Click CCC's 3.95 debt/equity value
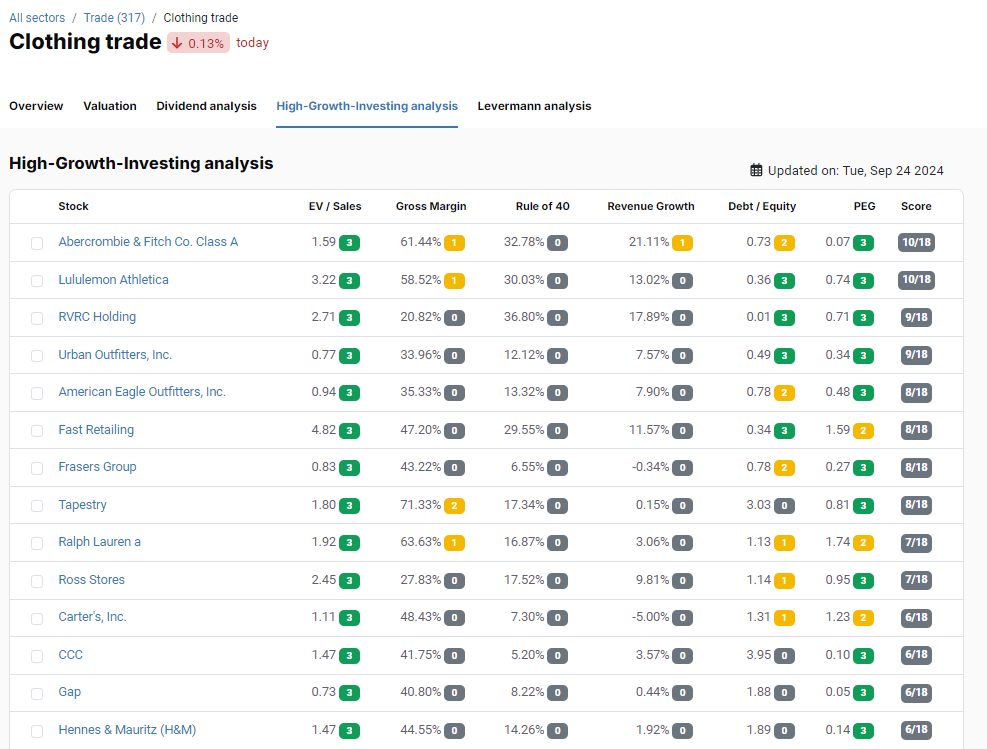This screenshot has height=749, width=987. click(x=759, y=655)
